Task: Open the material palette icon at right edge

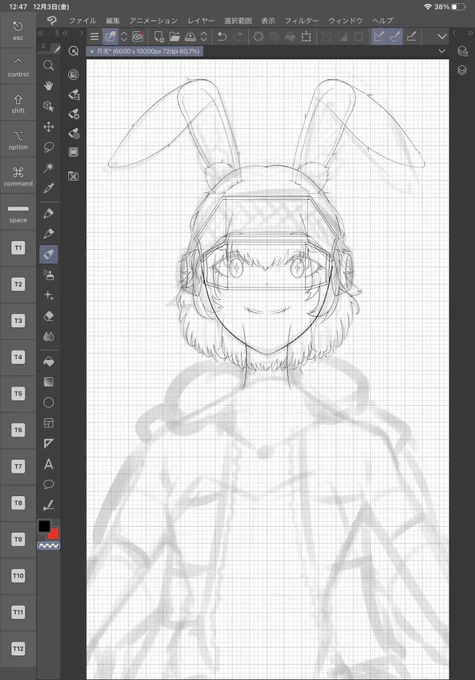Action: pos(462,51)
